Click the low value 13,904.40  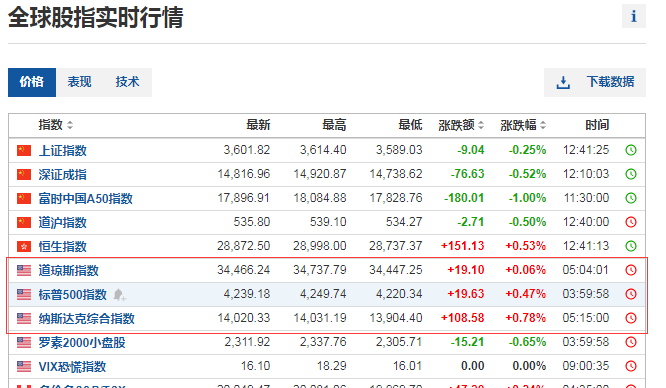(396, 318)
